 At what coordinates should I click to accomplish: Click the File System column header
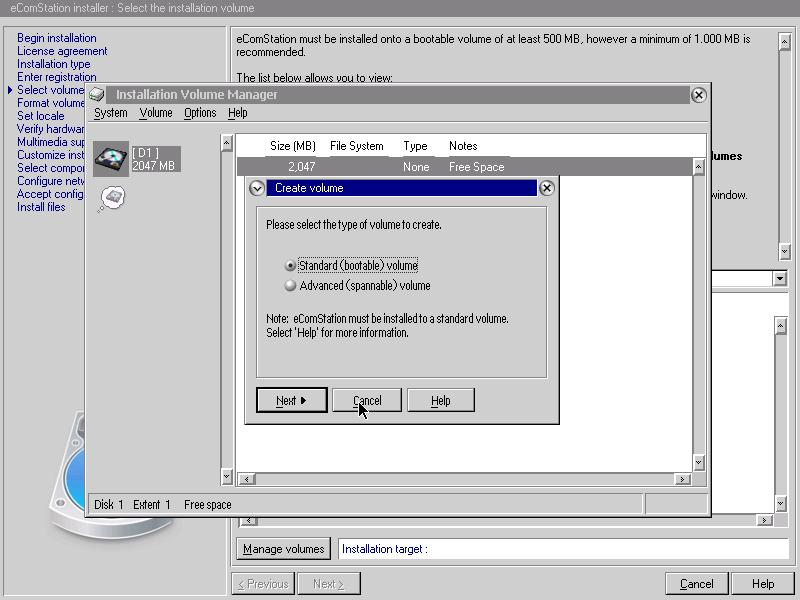click(357, 146)
